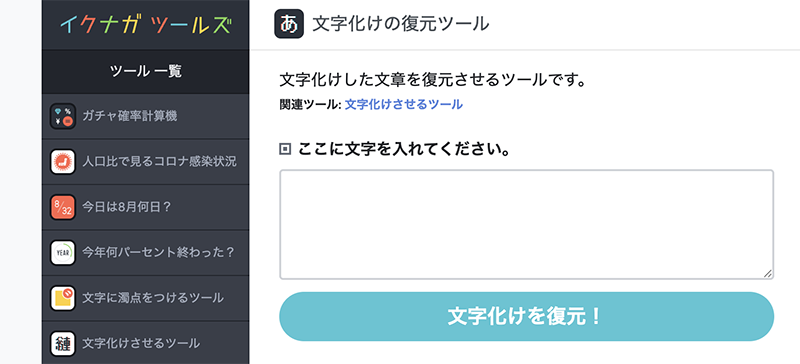Click the イクナガ ツールズ colorful logo
This screenshot has height=364, width=800.
pyautogui.click(x=145, y=25)
